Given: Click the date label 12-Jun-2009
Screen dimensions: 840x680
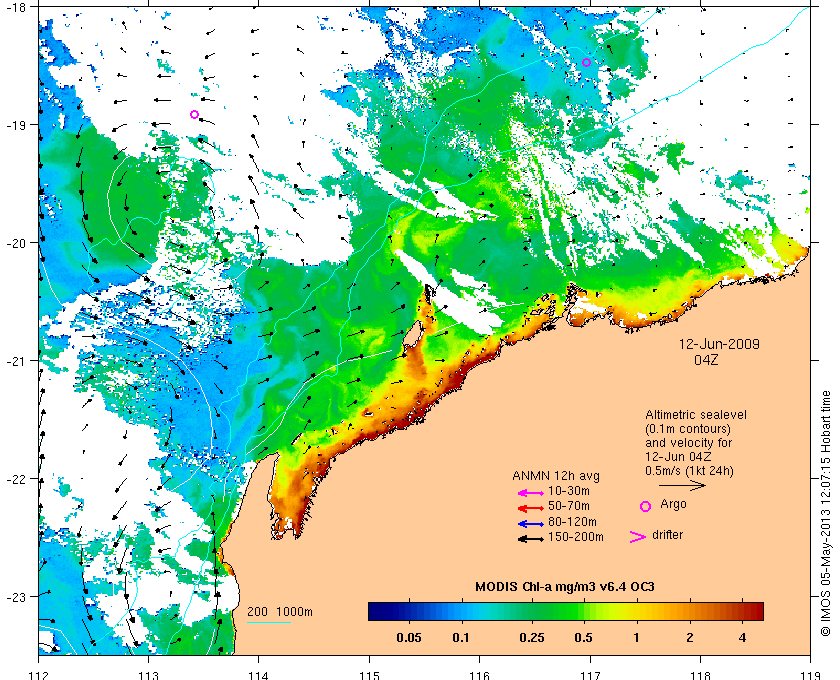Looking at the screenshot, I should [x=719, y=344].
